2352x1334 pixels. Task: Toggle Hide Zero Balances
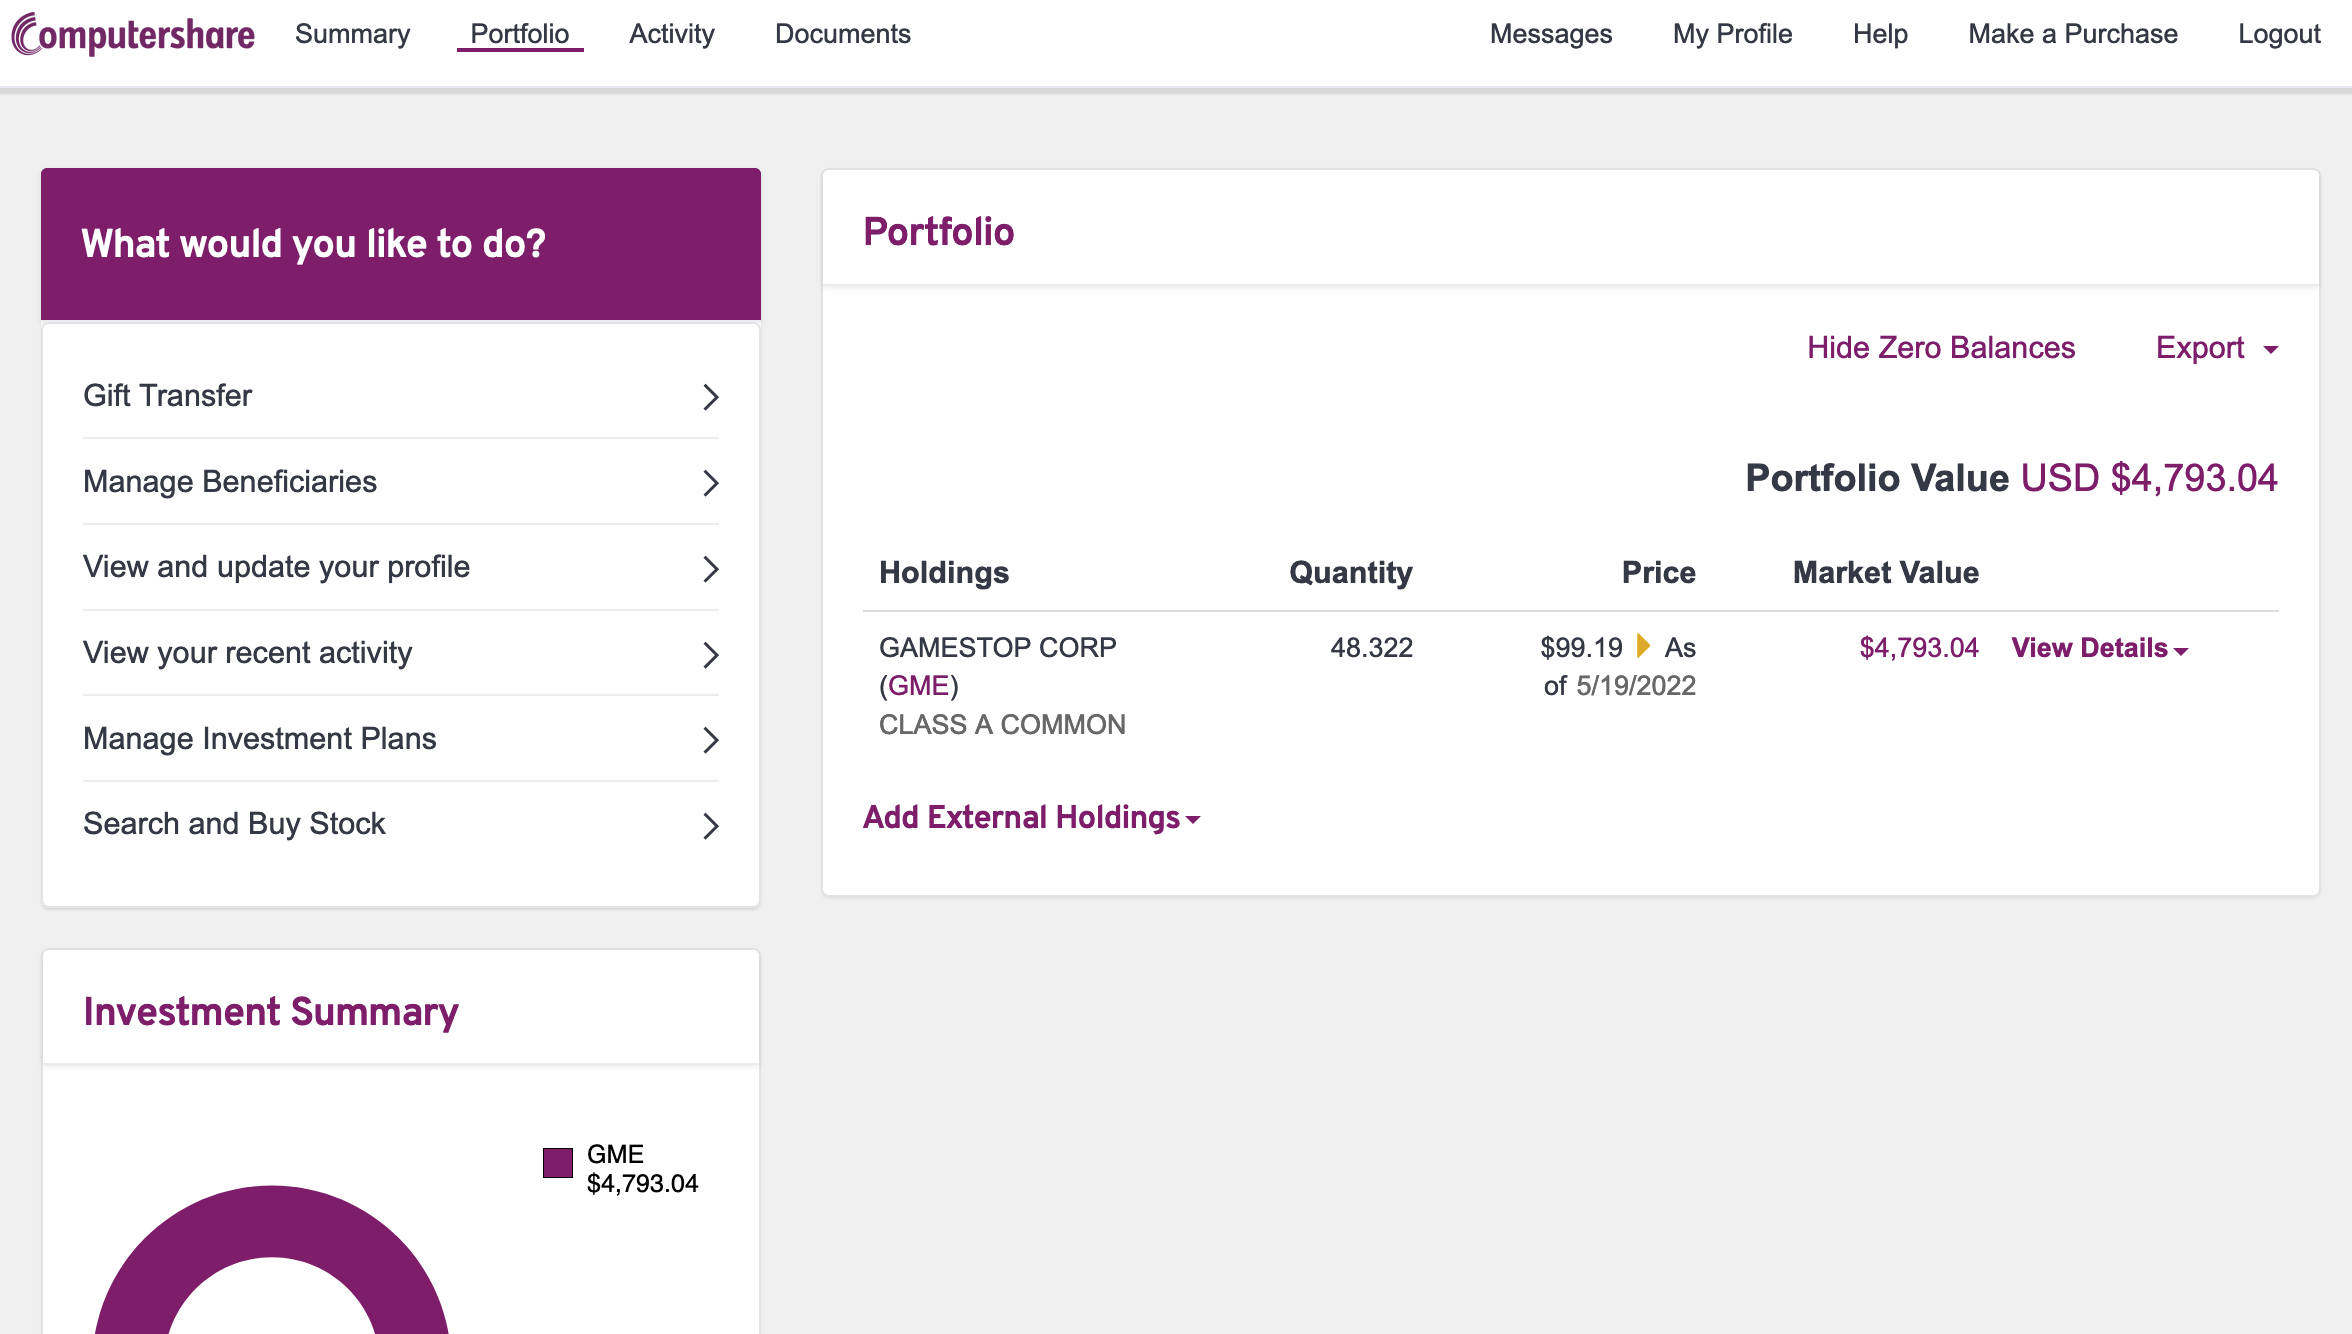[1940, 348]
